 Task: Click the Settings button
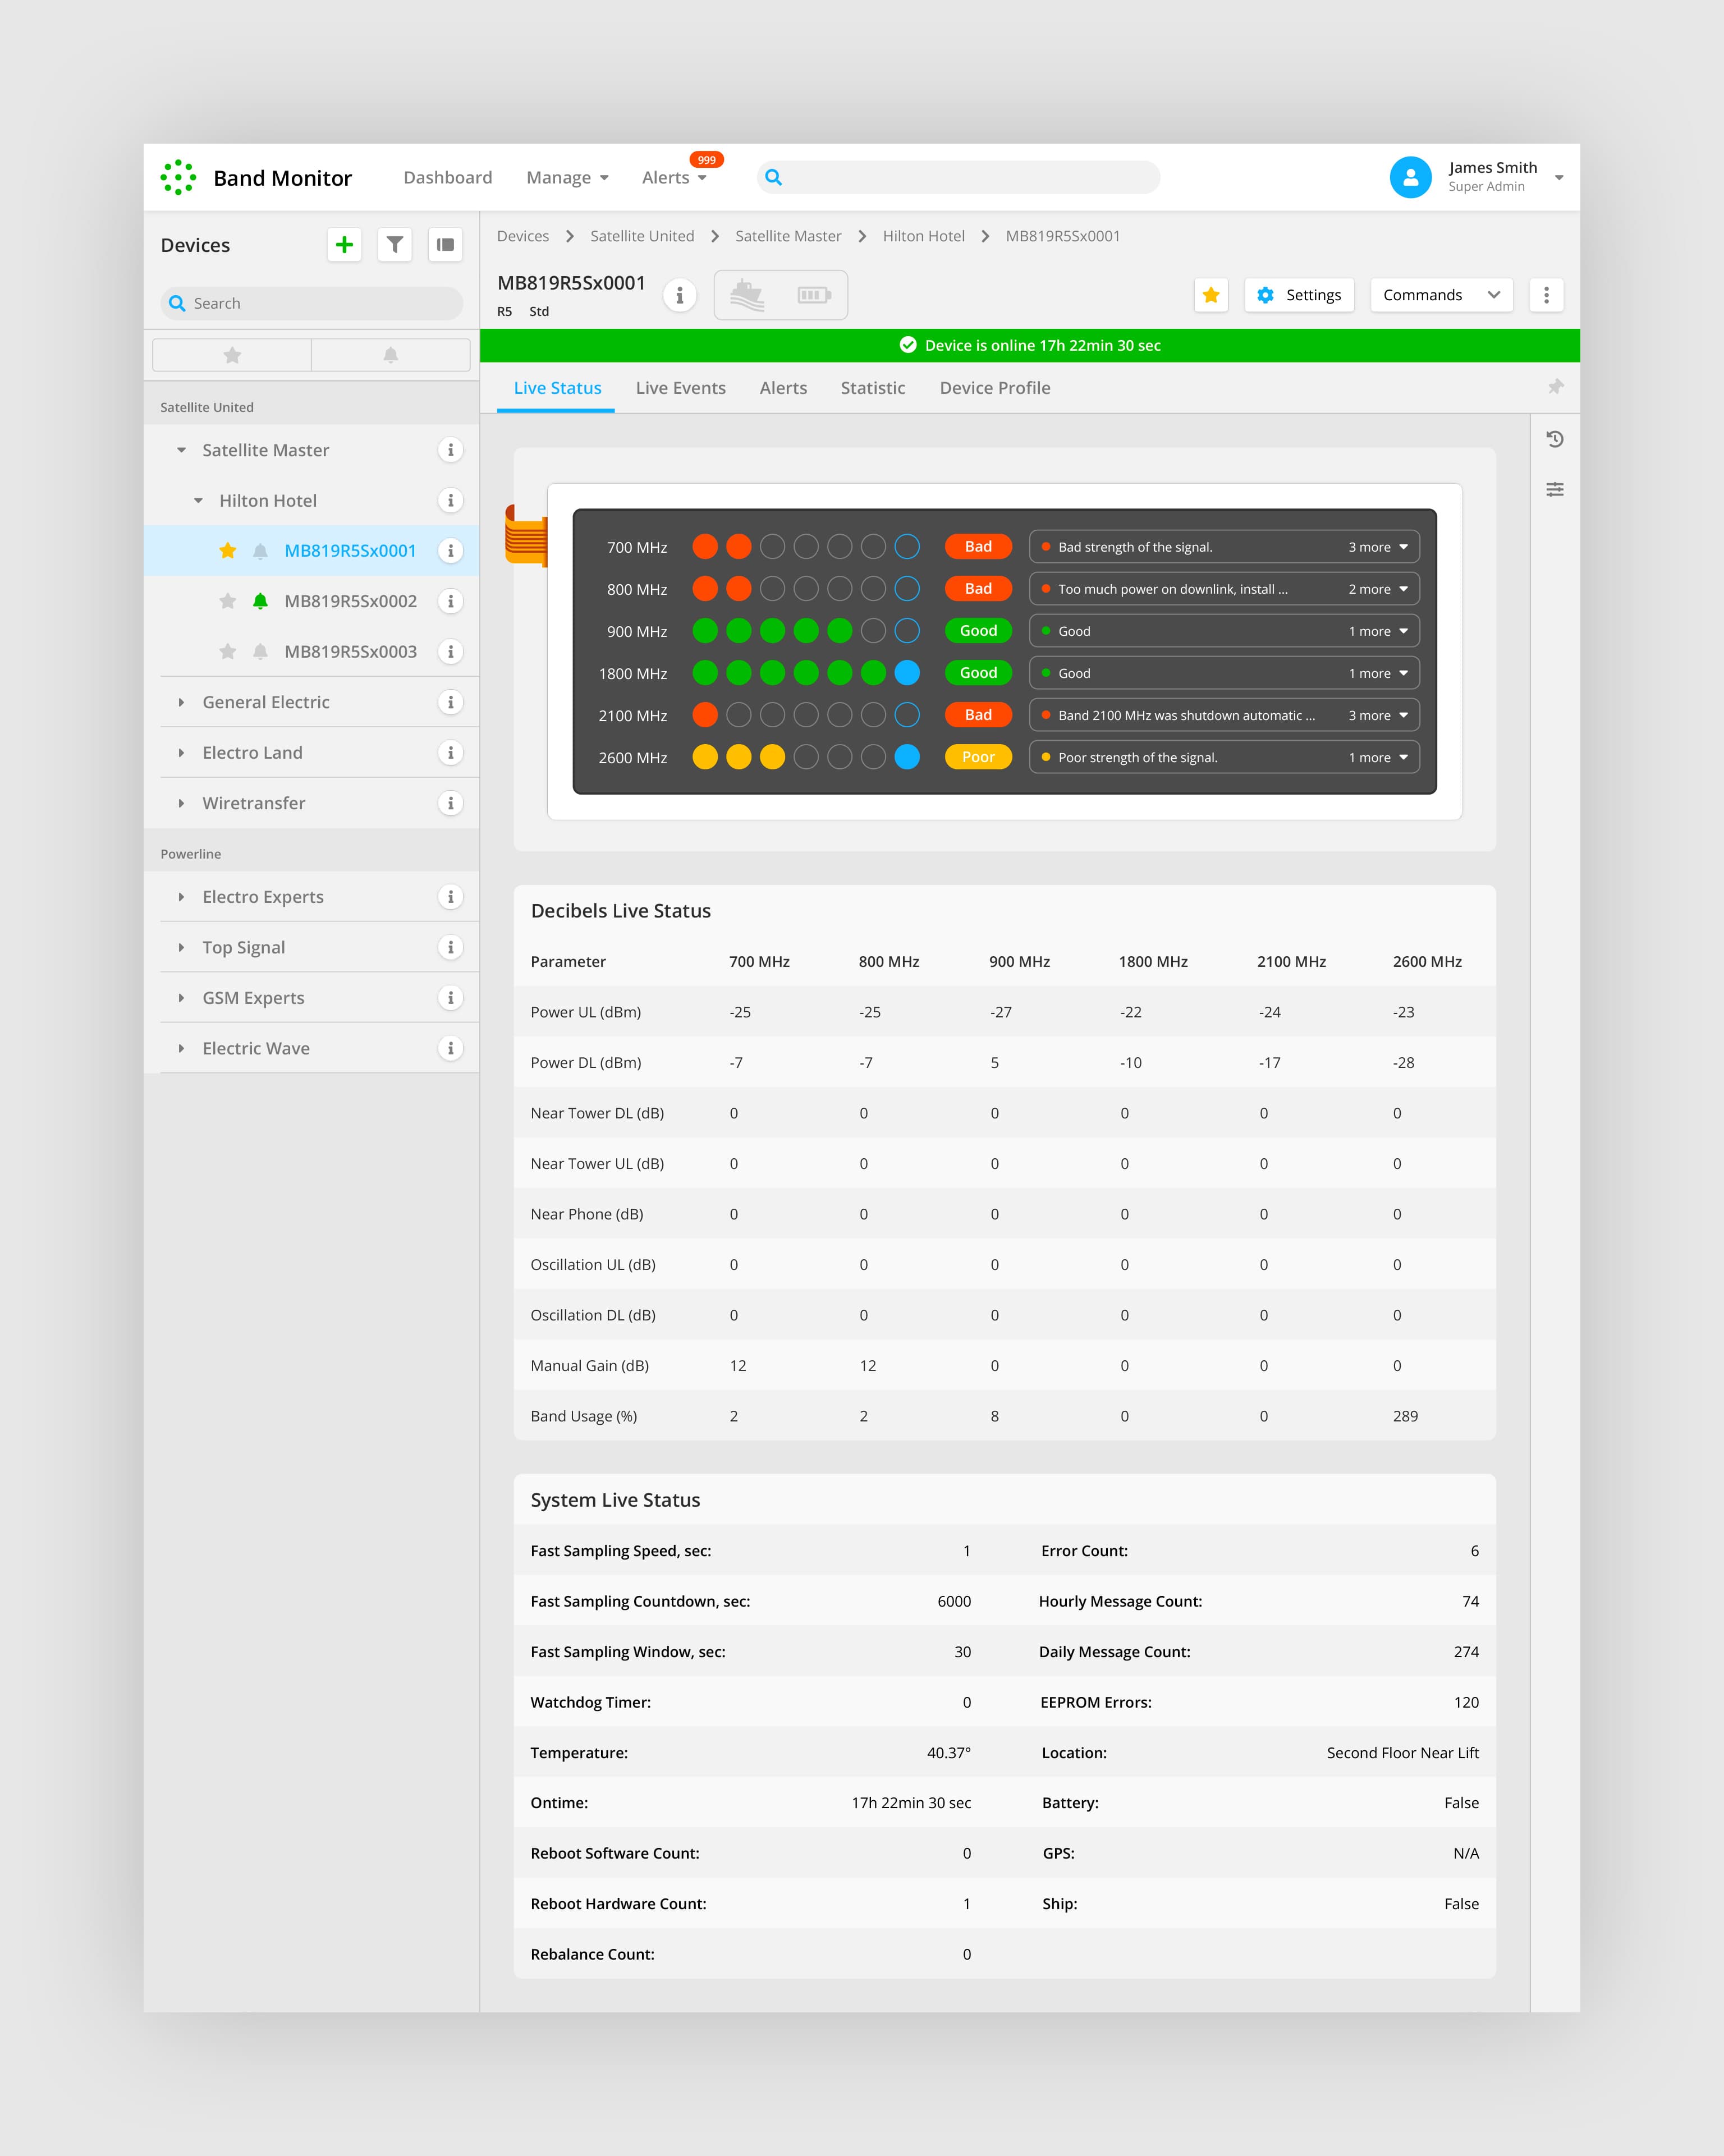click(1299, 295)
